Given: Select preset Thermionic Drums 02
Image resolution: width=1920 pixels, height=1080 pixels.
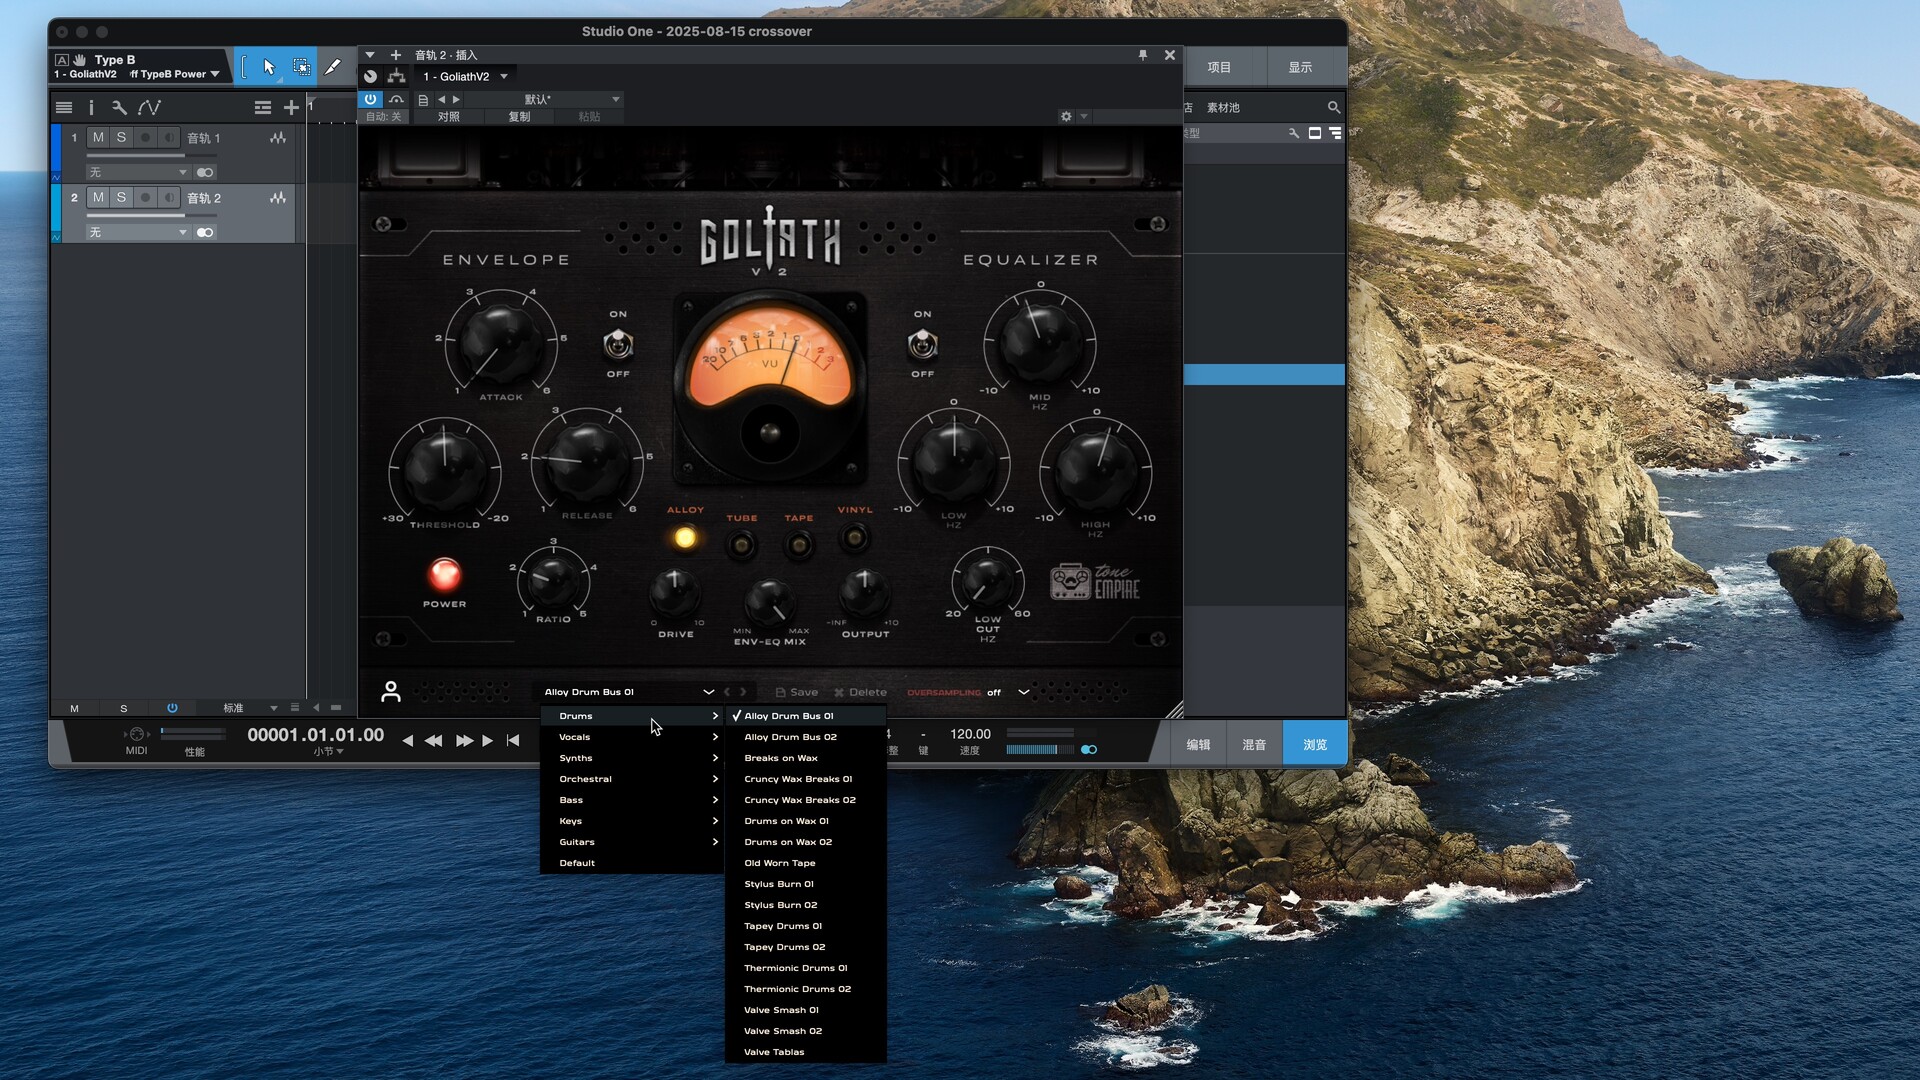Looking at the screenshot, I should tap(806, 989).
